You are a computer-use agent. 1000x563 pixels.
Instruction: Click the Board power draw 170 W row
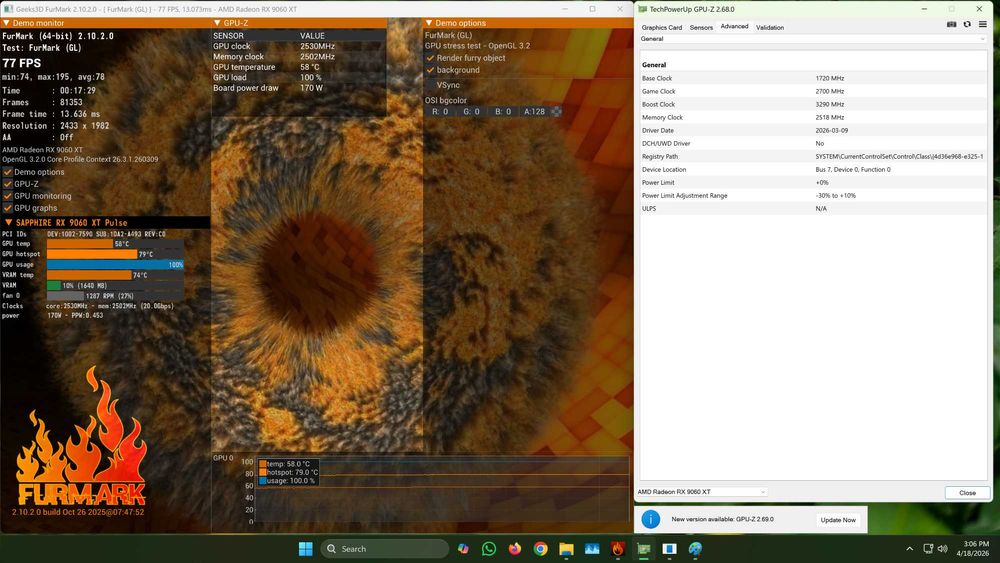point(298,88)
